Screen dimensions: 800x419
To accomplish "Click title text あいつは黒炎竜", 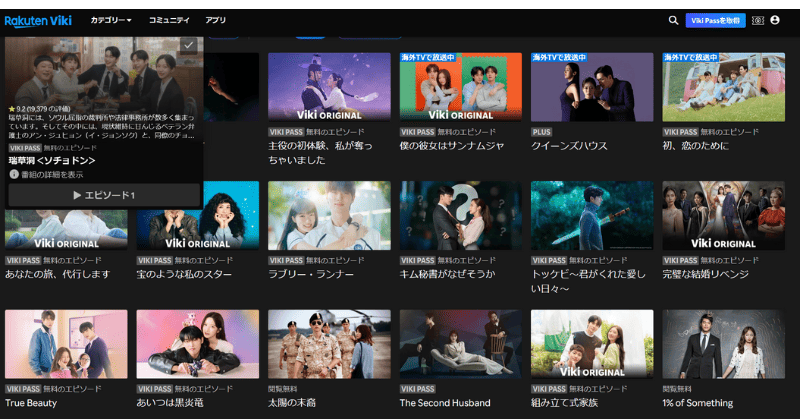I will coord(170,403).
